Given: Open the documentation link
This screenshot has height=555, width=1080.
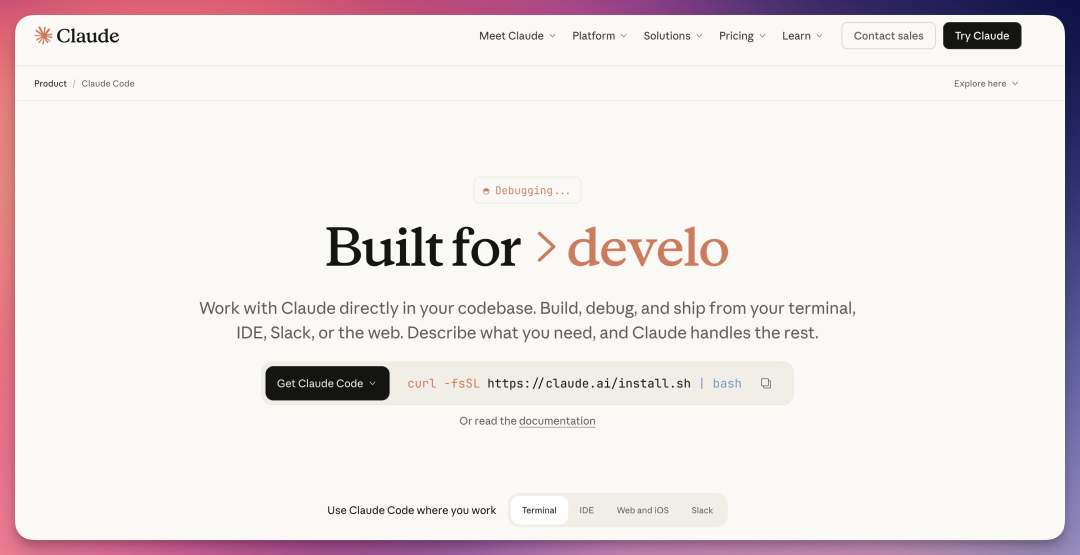Looking at the screenshot, I should [557, 421].
